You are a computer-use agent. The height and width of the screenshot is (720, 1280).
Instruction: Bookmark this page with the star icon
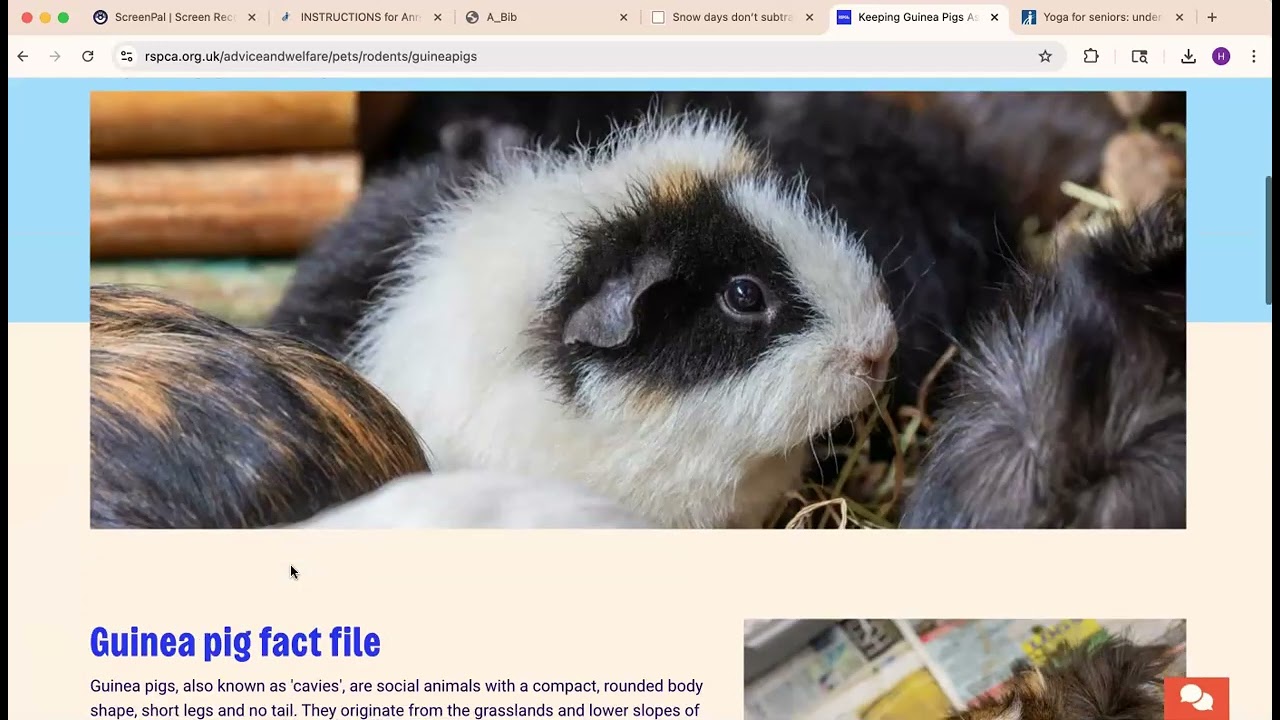click(x=1045, y=56)
